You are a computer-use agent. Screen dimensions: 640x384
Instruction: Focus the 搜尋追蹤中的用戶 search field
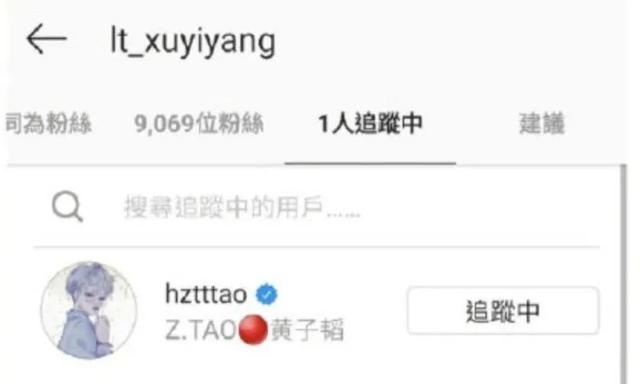[x=317, y=207]
